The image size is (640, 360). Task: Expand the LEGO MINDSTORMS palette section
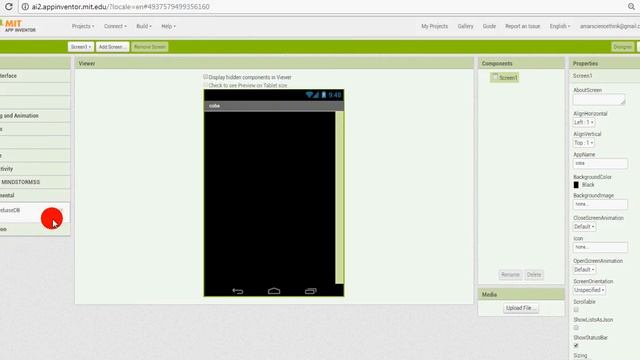pos(35,182)
